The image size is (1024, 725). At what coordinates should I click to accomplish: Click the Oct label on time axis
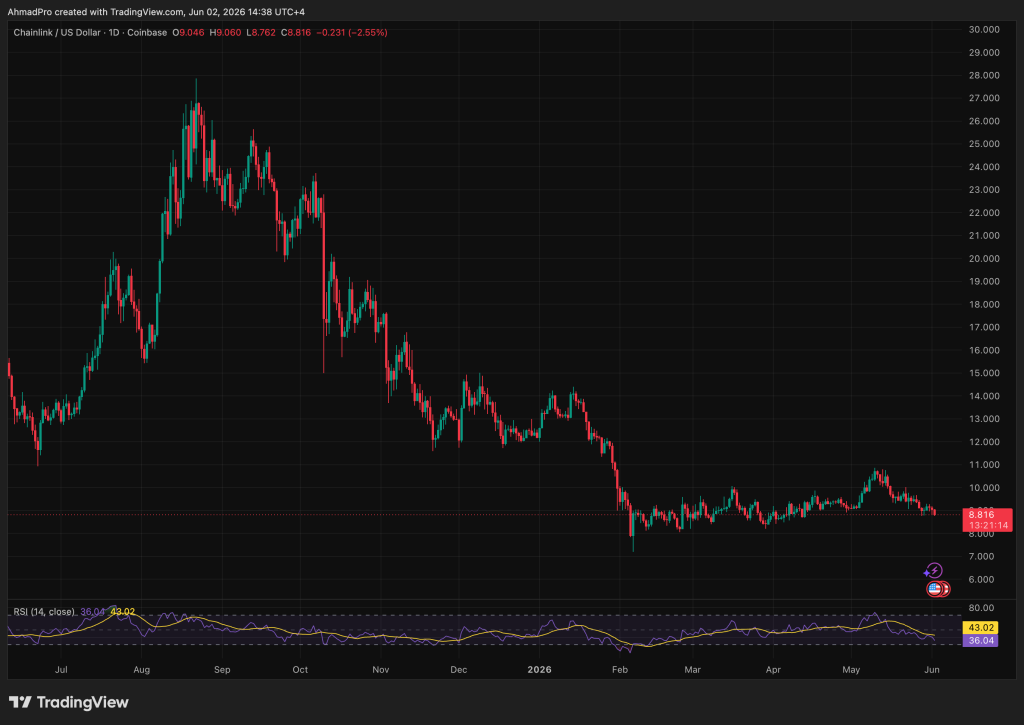coord(300,669)
